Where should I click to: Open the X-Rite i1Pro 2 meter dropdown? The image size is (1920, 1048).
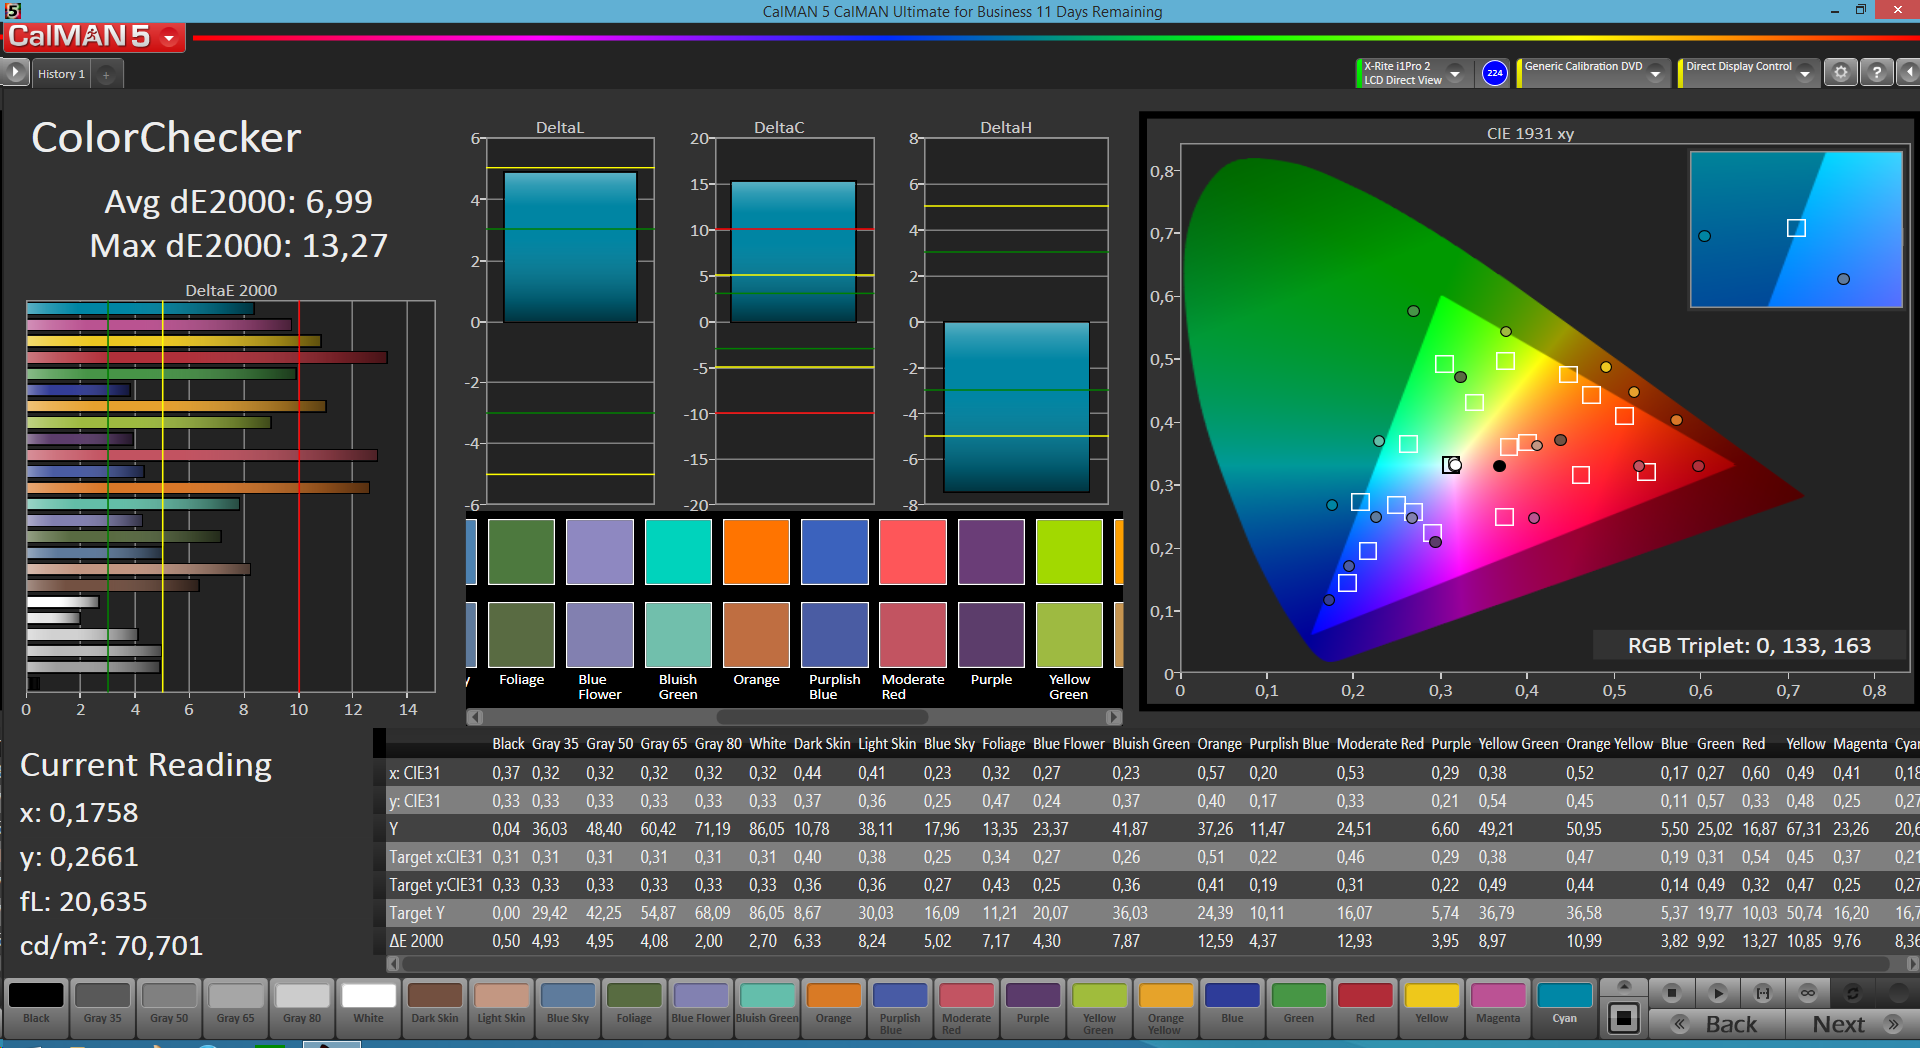pyautogui.click(x=1455, y=73)
